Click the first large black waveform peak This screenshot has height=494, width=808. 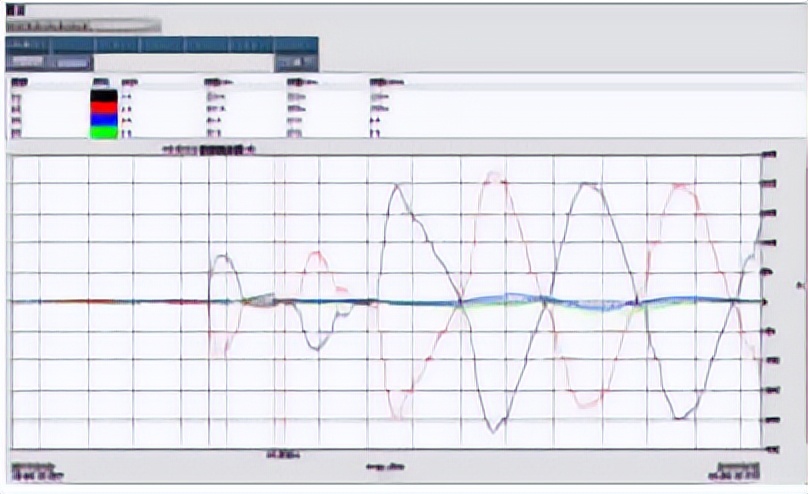(395, 186)
